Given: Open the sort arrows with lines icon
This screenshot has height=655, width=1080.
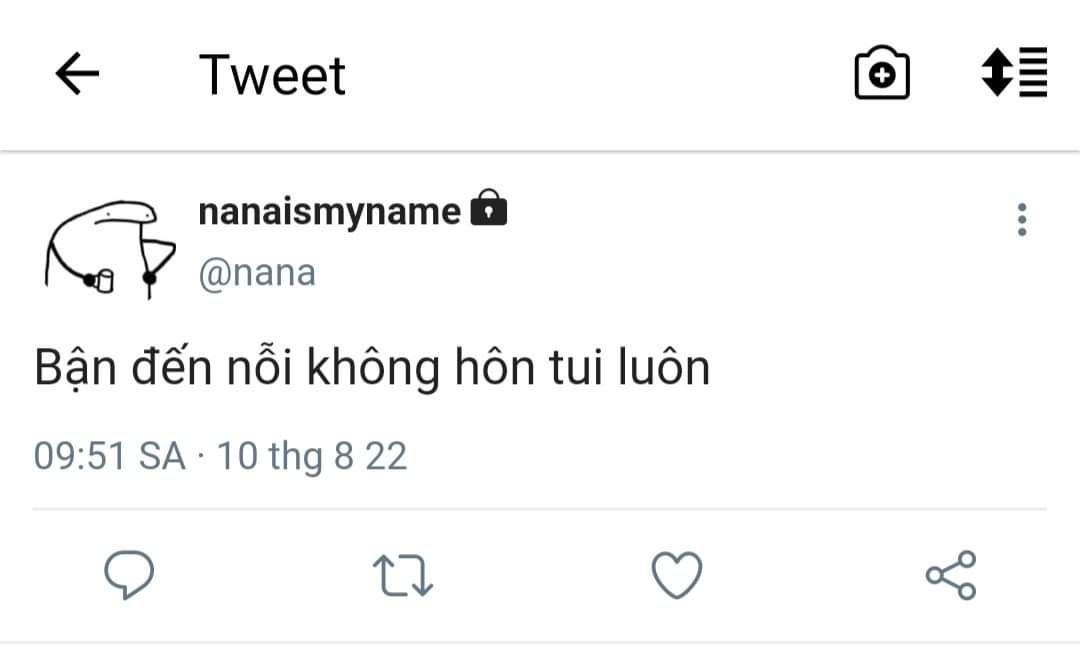Looking at the screenshot, I should [x=1015, y=72].
